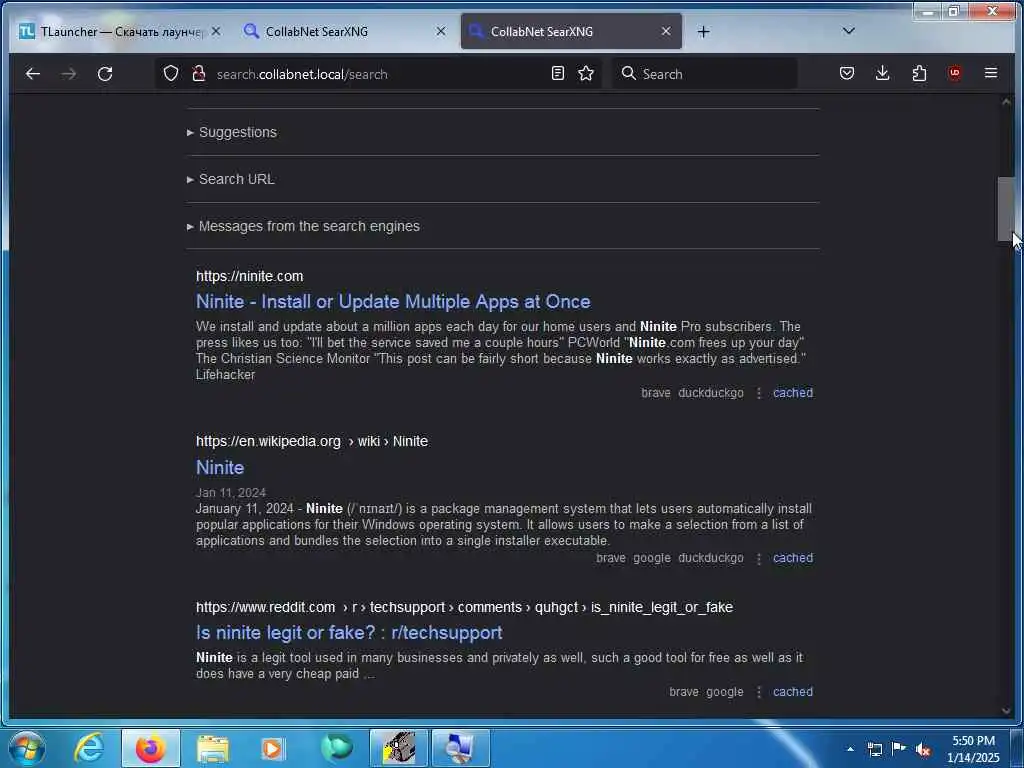Click the https://en.wikipedia.org URL text
This screenshot has width=1024, height=768.
pos(268,441)
